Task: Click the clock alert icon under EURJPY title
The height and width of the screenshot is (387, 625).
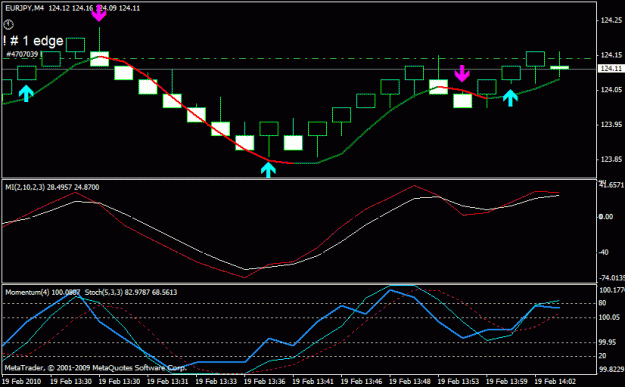Action: pos(8,25)
